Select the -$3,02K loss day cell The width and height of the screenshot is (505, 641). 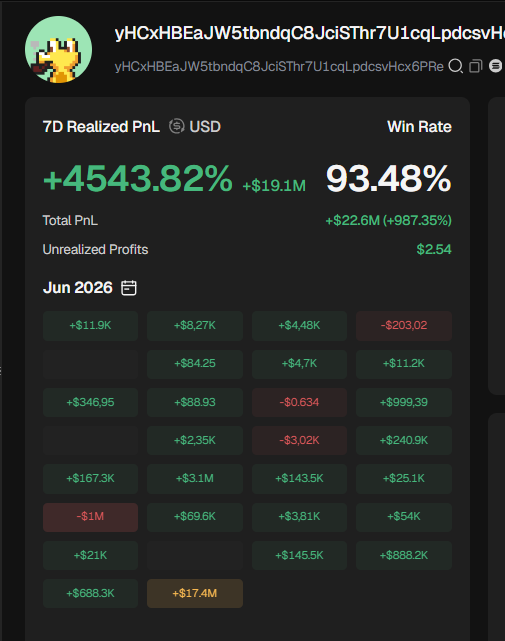point(299,440)
